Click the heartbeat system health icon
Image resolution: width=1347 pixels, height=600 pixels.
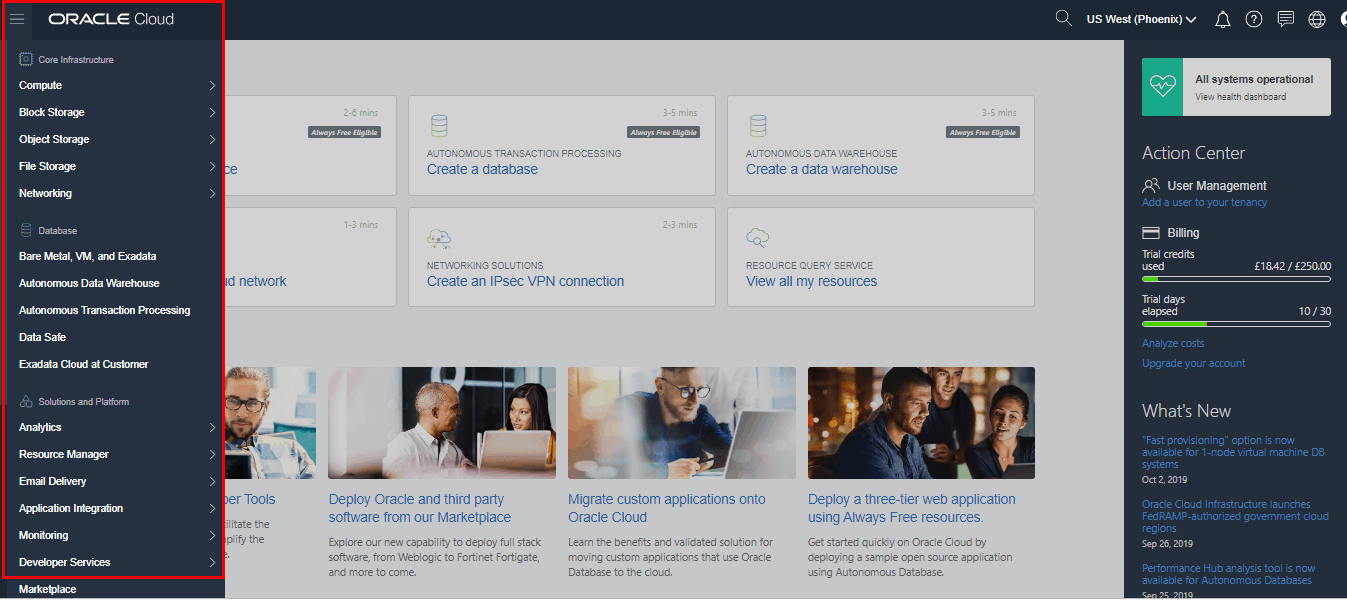point(1163,87)
